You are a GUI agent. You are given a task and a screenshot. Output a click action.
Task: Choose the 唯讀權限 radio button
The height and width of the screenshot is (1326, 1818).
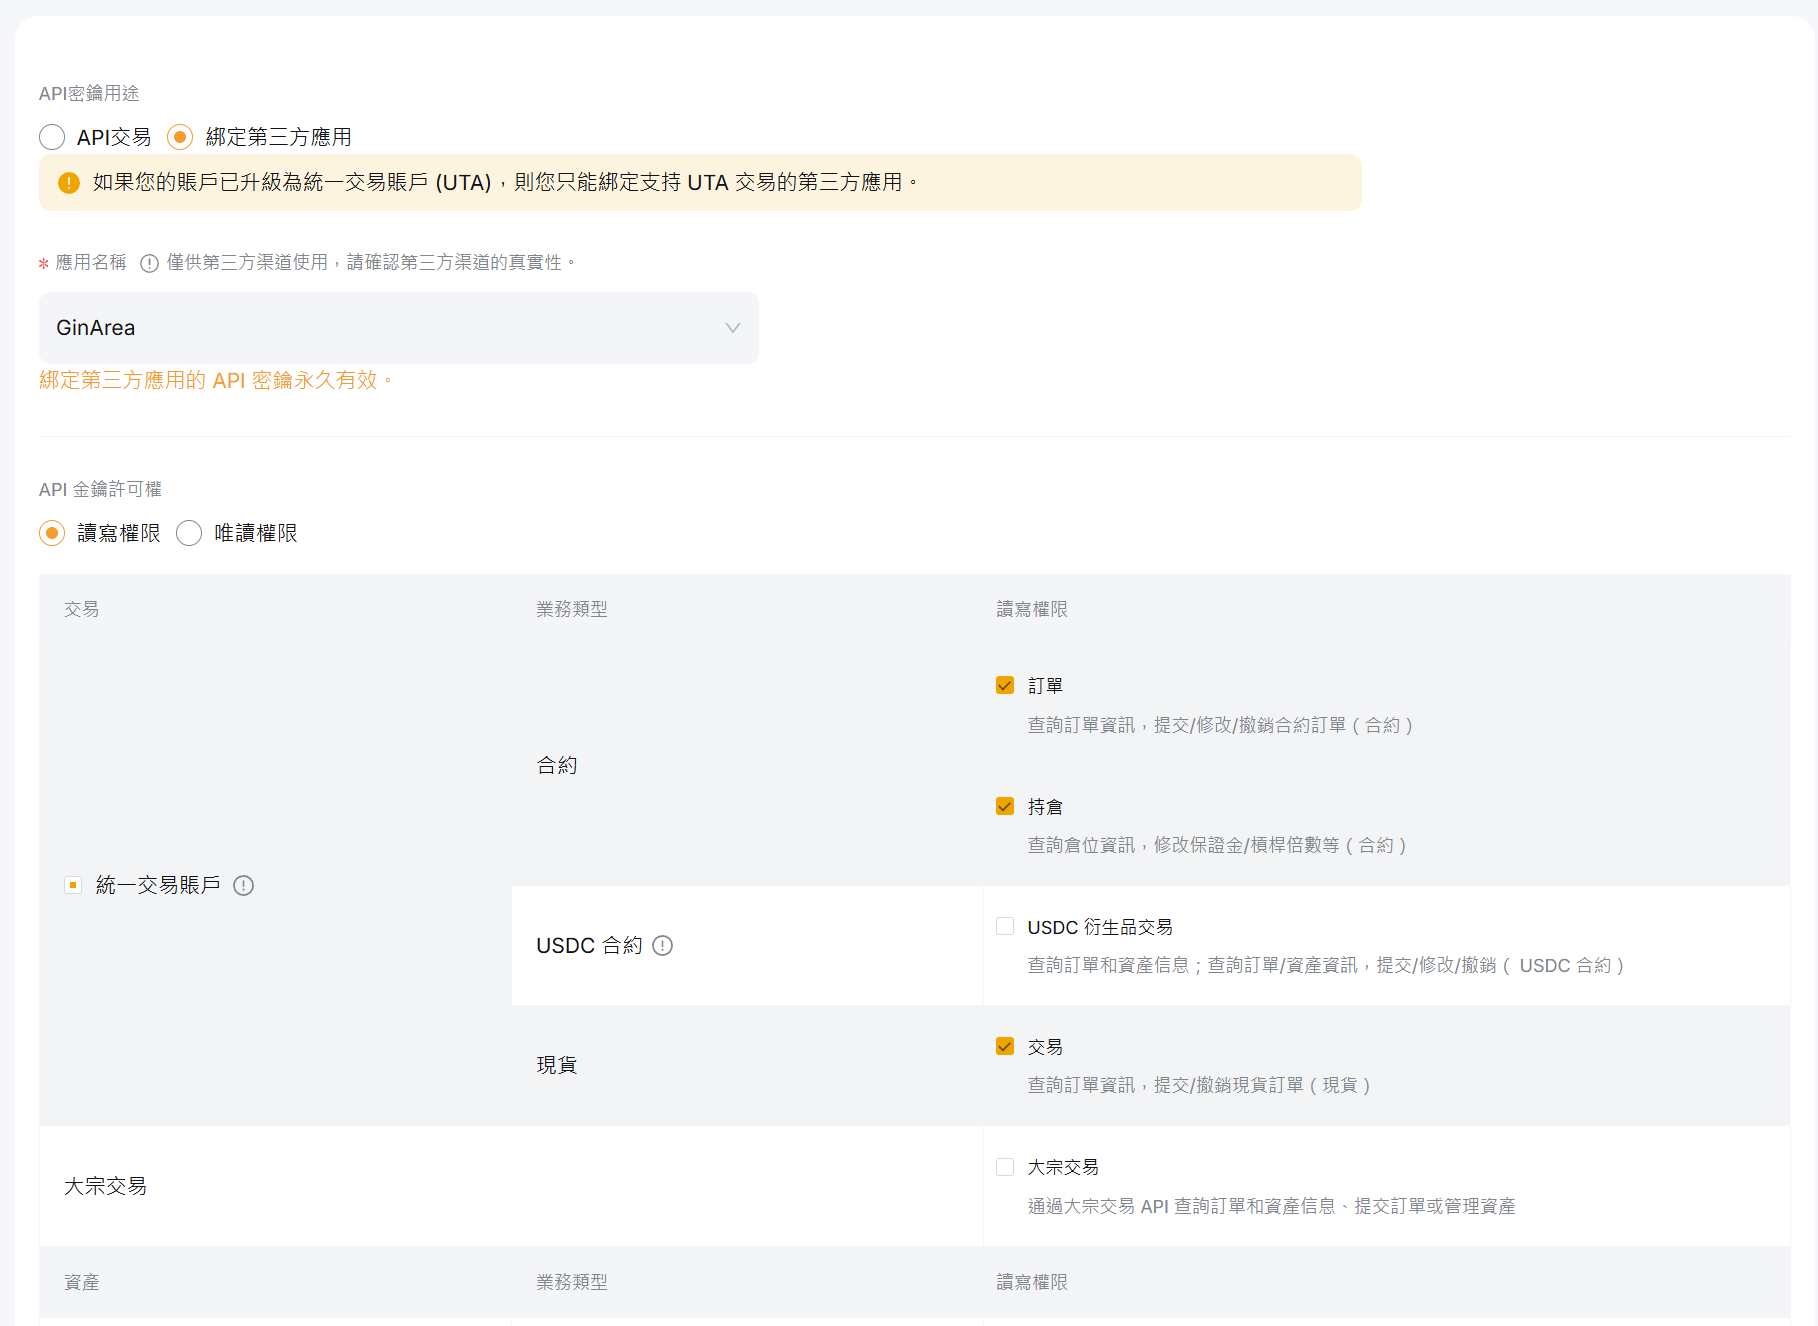(x=189, y=533)
